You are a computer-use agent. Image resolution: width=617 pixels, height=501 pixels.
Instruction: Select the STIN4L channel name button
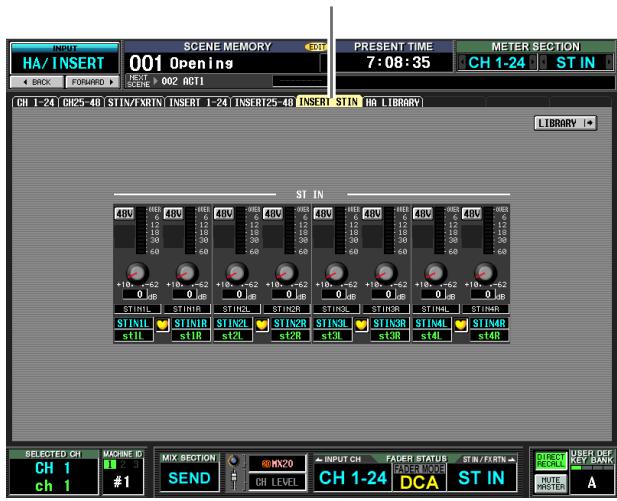click(432, 324)
